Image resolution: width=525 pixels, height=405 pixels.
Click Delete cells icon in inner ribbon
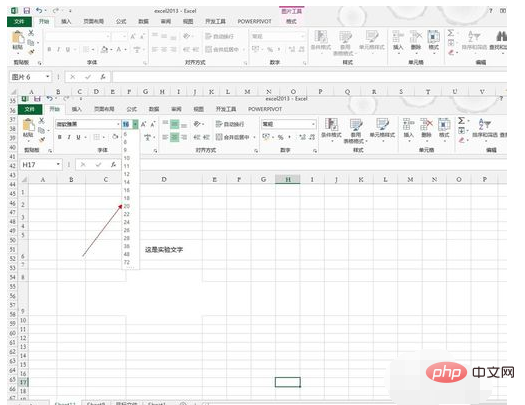[x=426, y=124]
